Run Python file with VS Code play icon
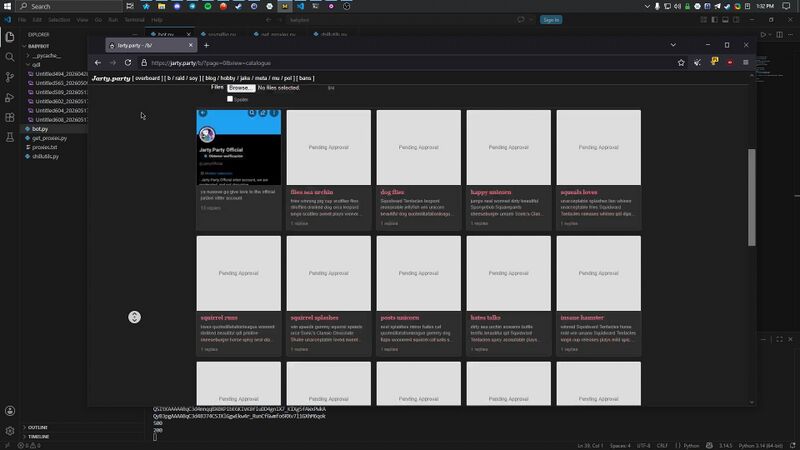 tap(763, 35)
